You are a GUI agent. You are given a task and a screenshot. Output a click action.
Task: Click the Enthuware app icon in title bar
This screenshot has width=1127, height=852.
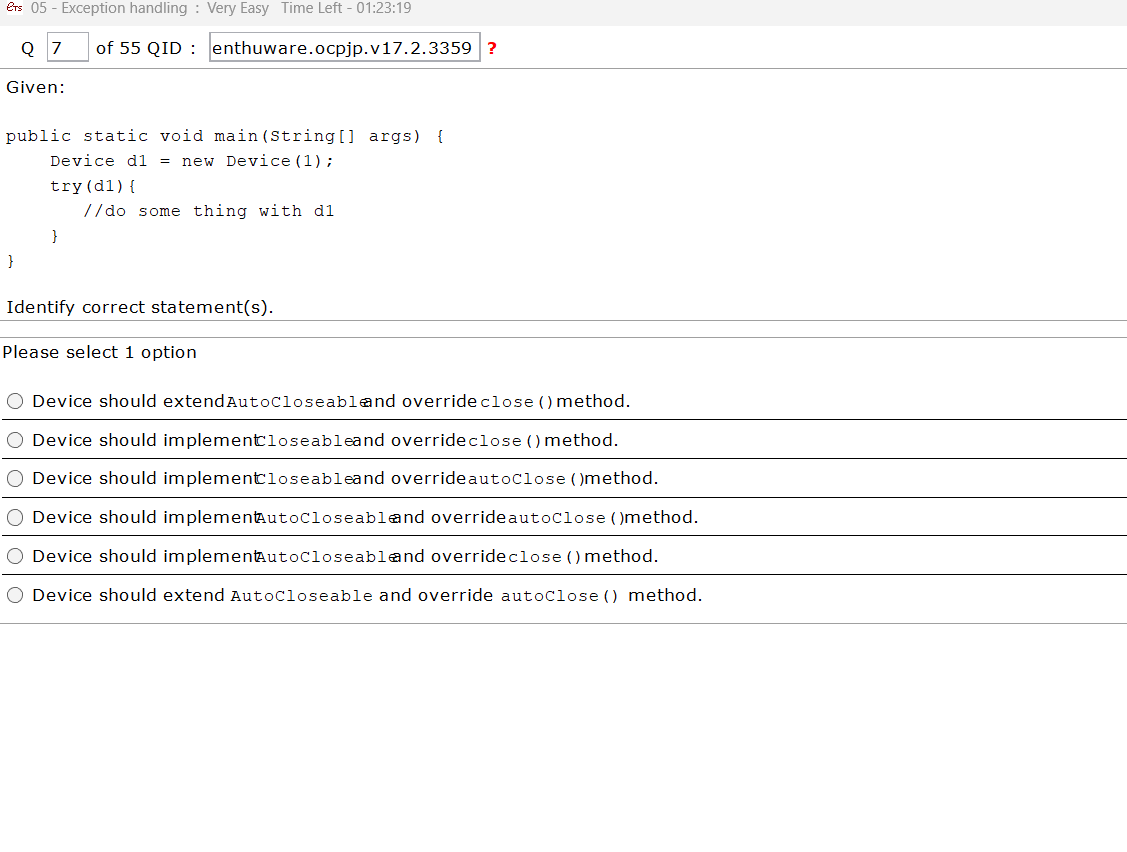coord(14,9)
